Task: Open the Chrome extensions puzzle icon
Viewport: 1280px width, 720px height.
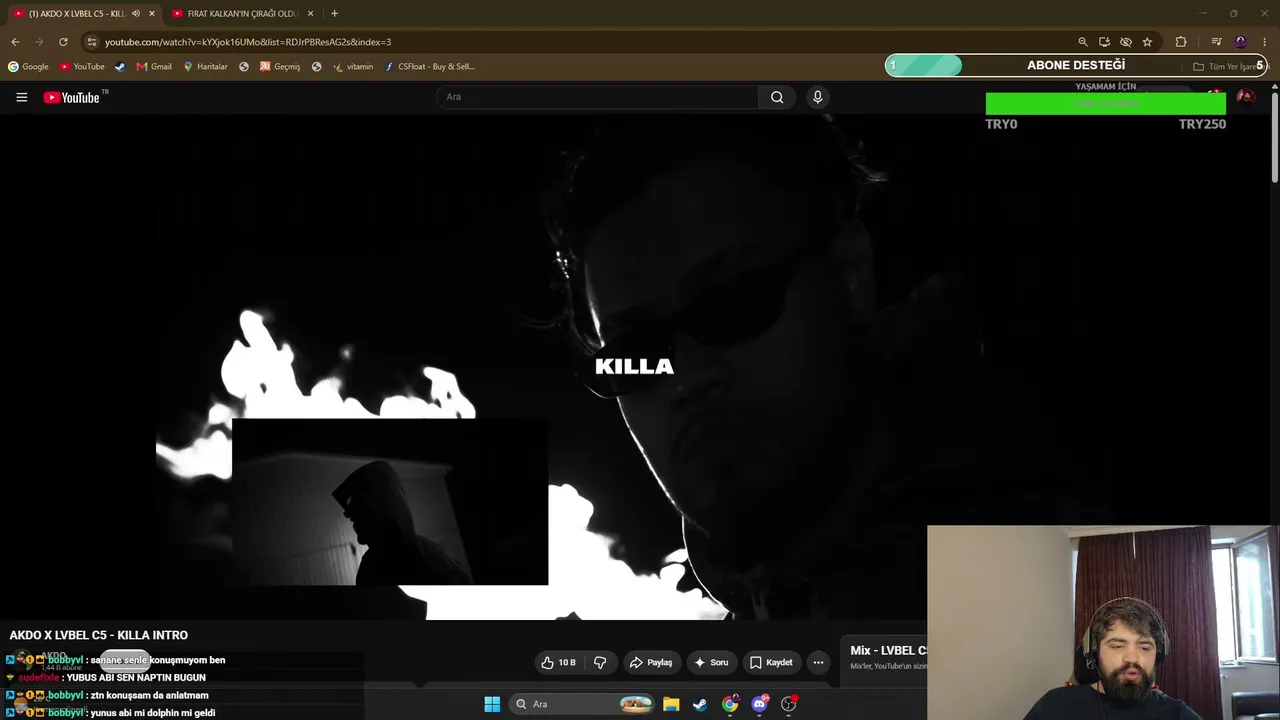Action: [x=1181, y=42]
